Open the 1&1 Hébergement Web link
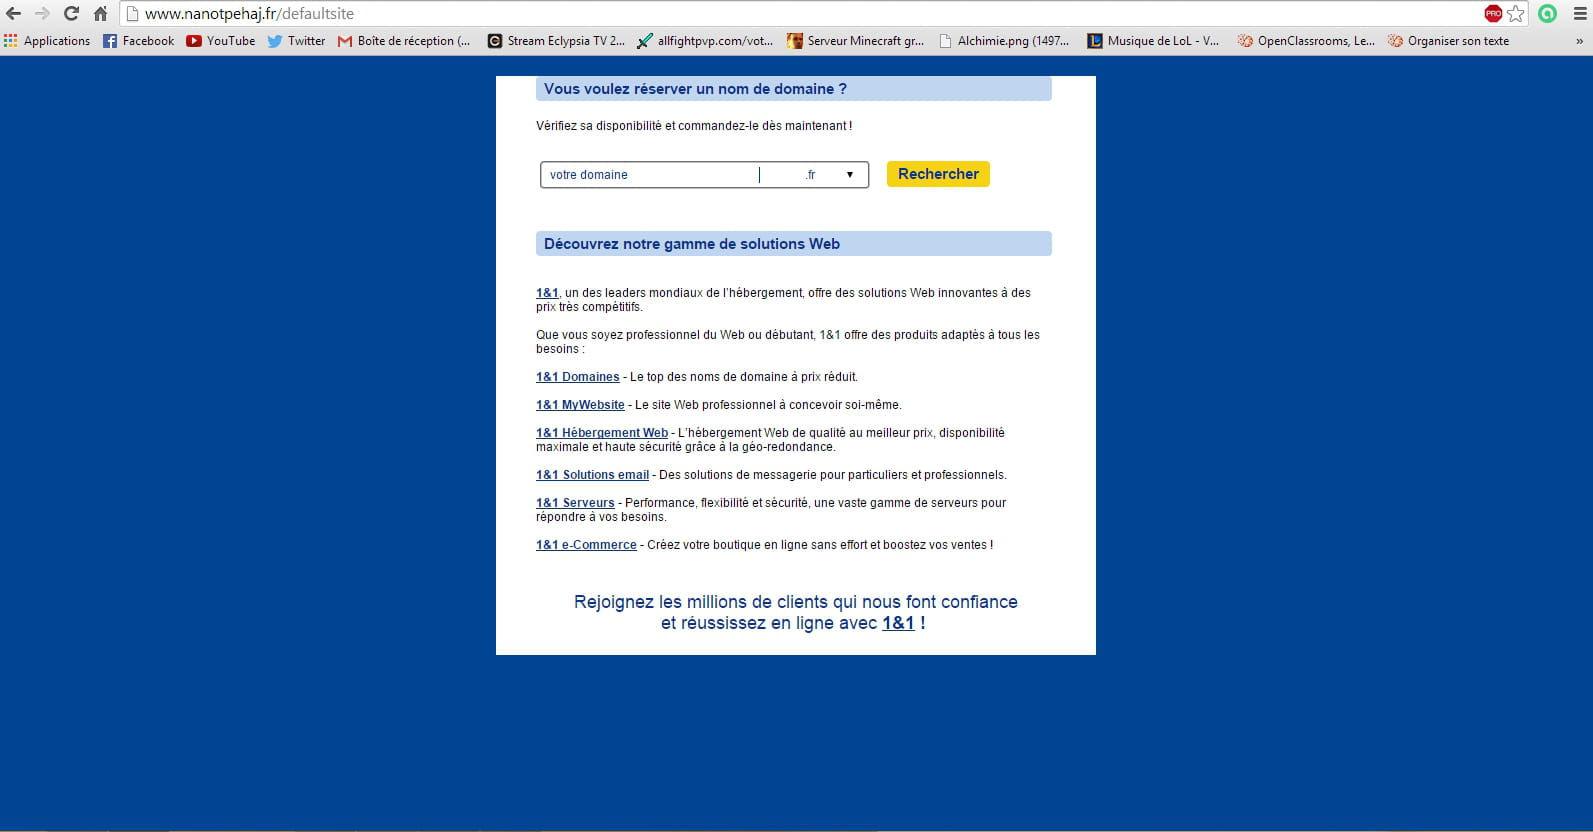1593x832 pixels. pyautogui.click(x=602, y=433)
